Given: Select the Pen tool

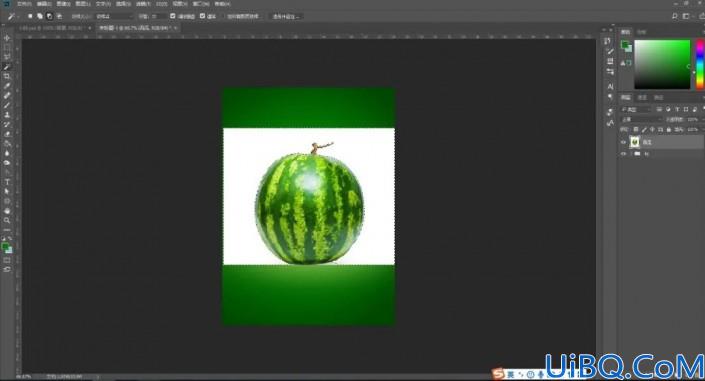Looking at the screenshot, I should pos(7,172).
